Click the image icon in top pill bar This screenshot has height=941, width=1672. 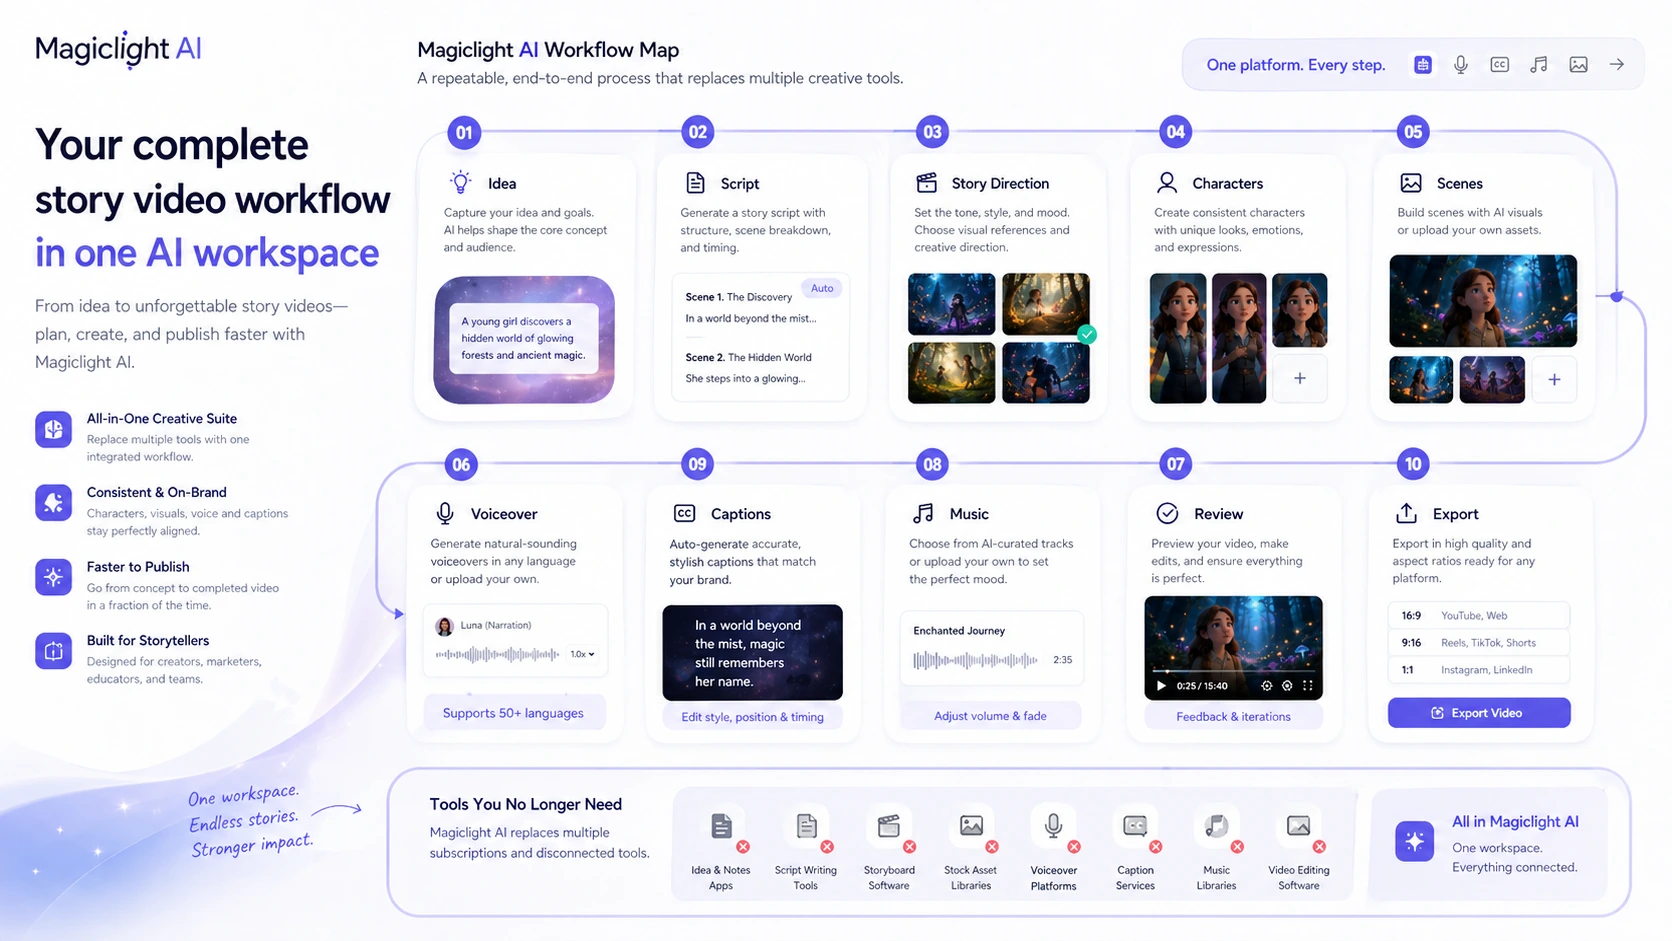[1578, 65]
